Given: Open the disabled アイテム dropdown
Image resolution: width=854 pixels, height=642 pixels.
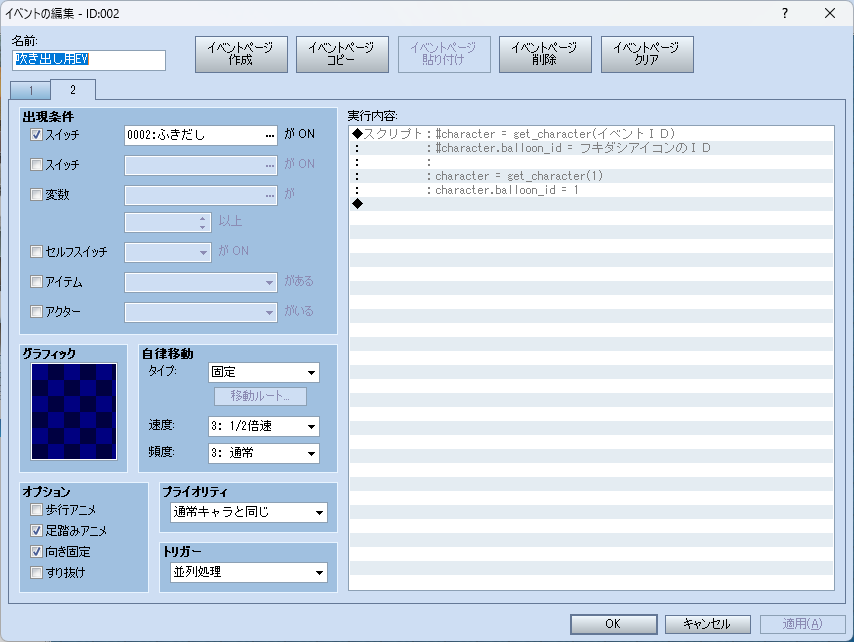Looking at the screenshot, I should (x=201, y=283).
